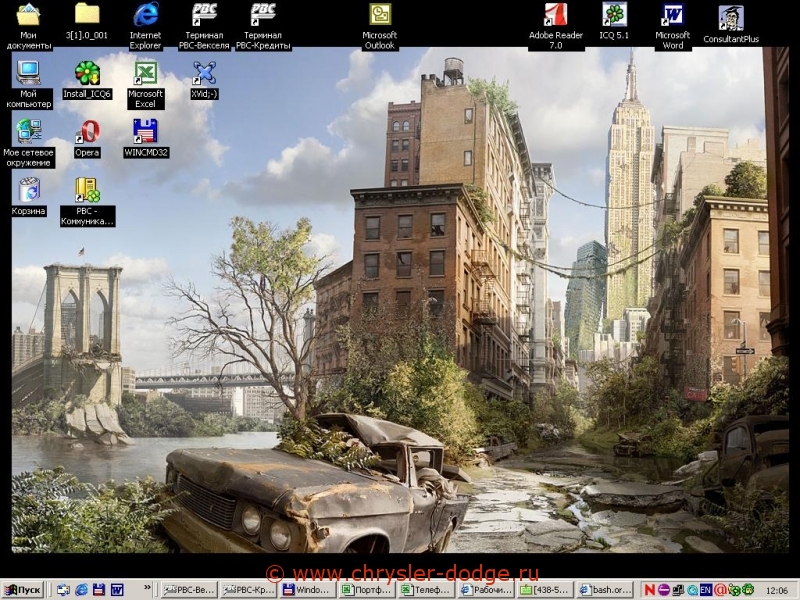Viewport: 800px width, 600px height.
Task: Select the ICQ 5.1 desktop shortcut
Action: point(614,22)
